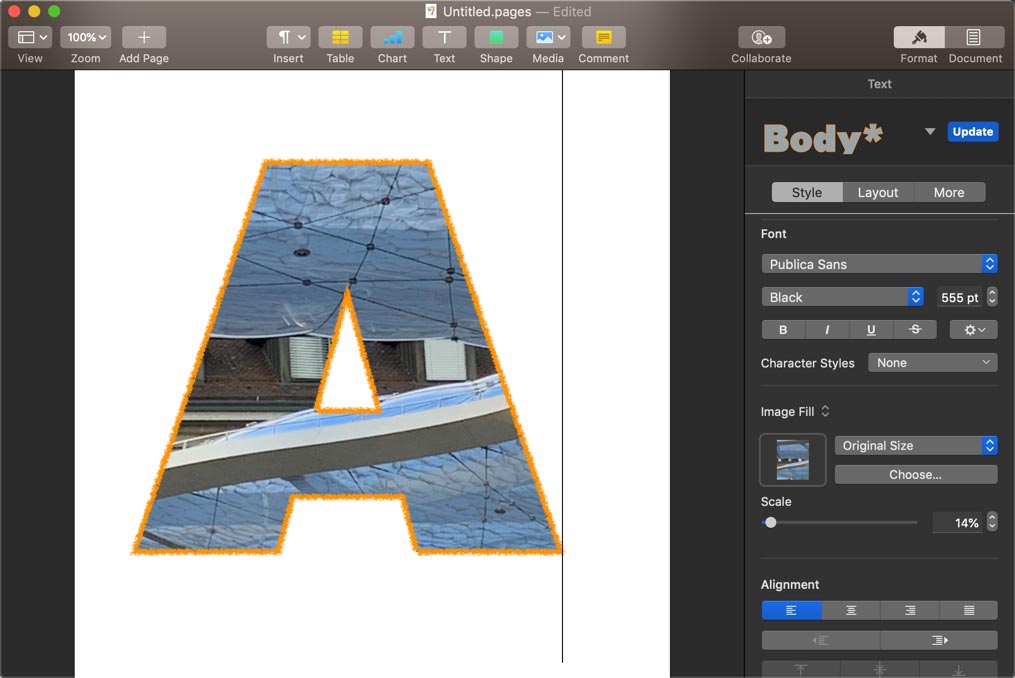Add a Shape from the toolbar
The width and height of the screenshot is (1015, 678).
pos(496,38)
